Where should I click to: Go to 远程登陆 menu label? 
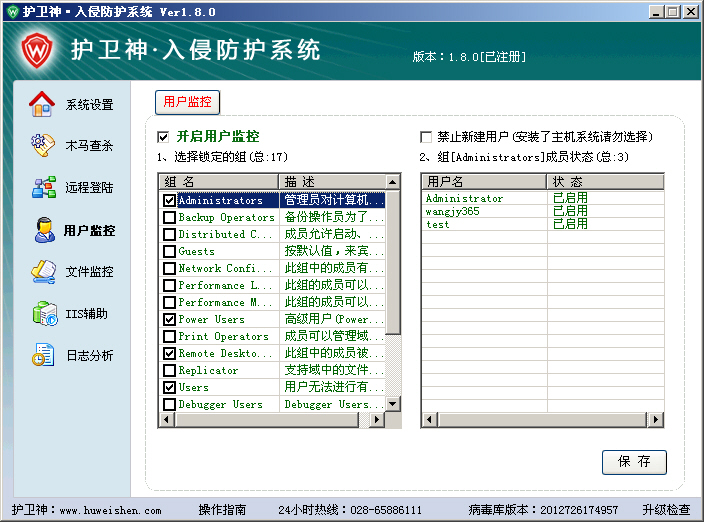(x=89, y=187)
